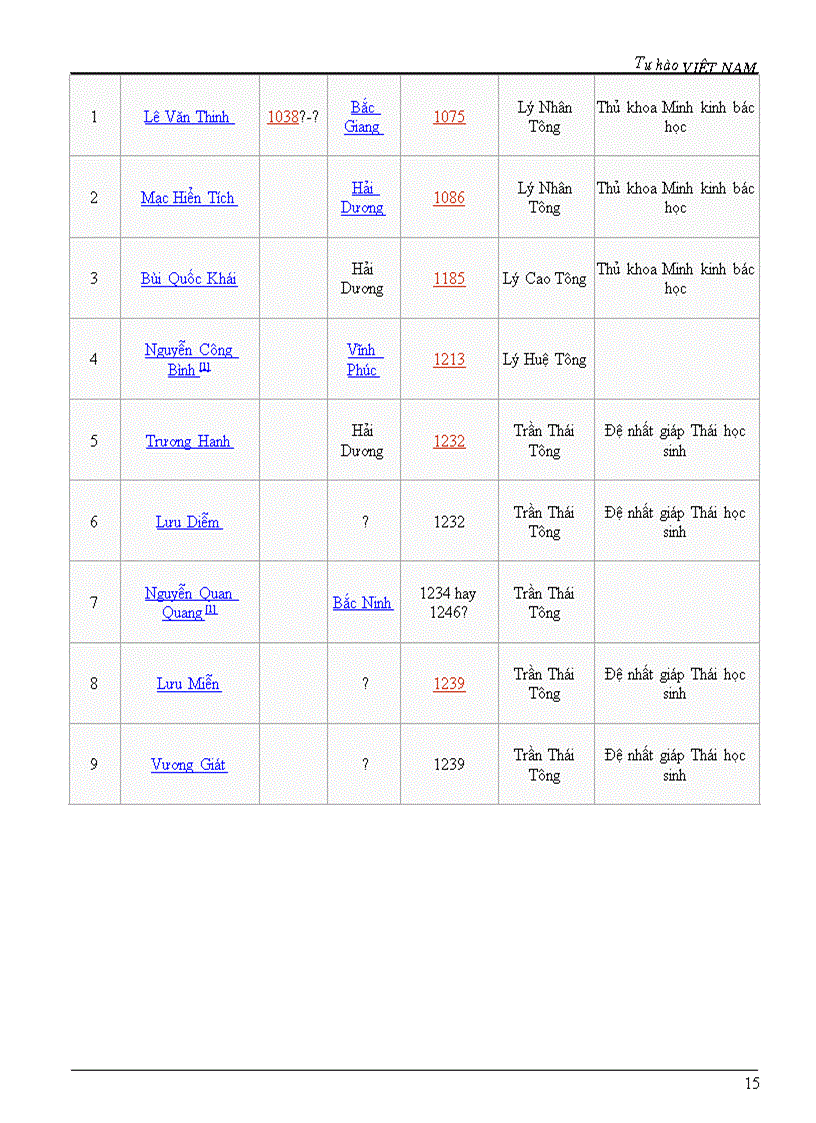Click the page number 15 in footer
Image resolution: width=816 pixels, height=1123 pixels.
click(x=751, y=1084)
